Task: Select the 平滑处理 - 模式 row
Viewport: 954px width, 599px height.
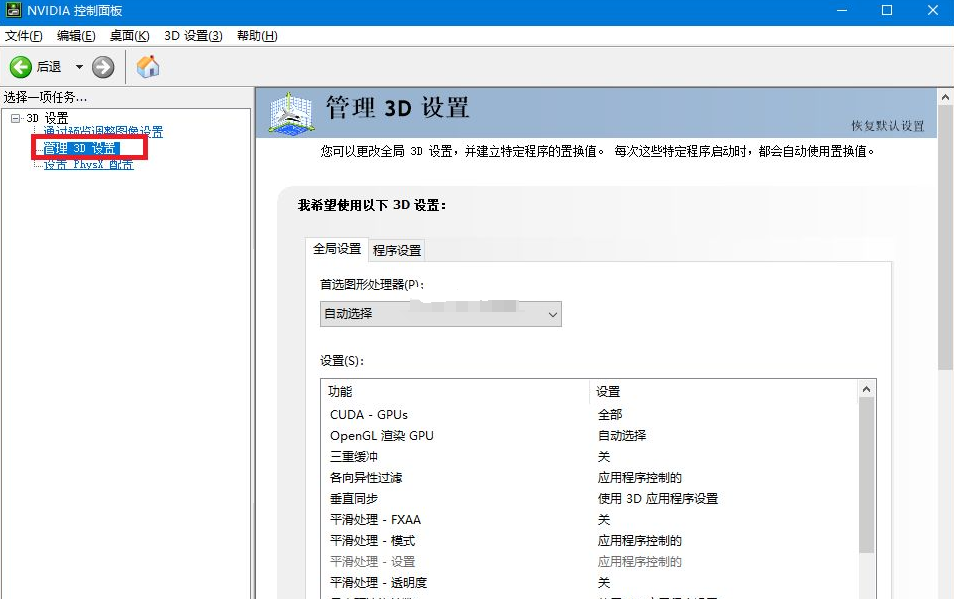Action: [589, 541]
